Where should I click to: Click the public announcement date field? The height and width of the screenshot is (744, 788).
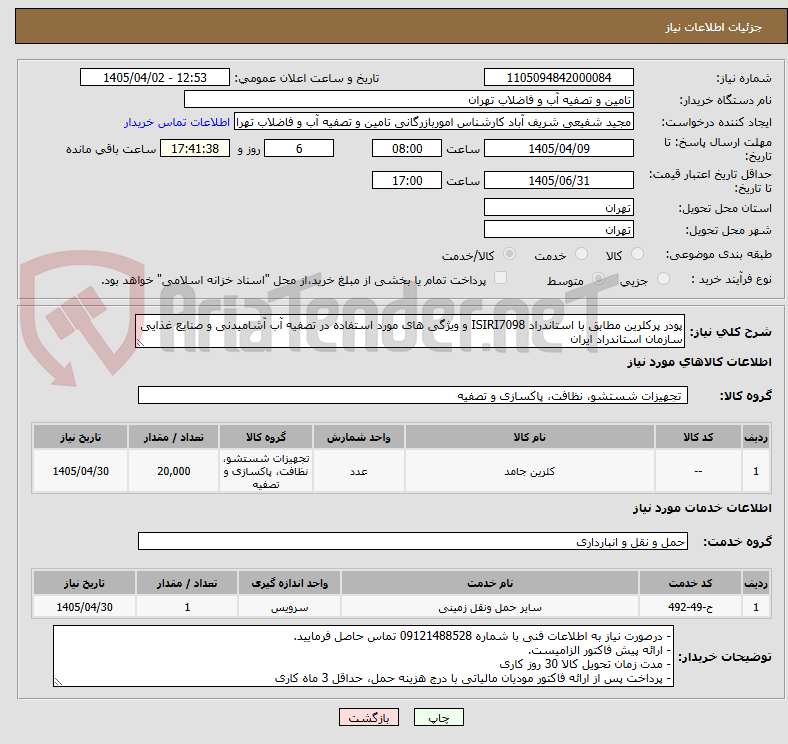tap(155, 77)
